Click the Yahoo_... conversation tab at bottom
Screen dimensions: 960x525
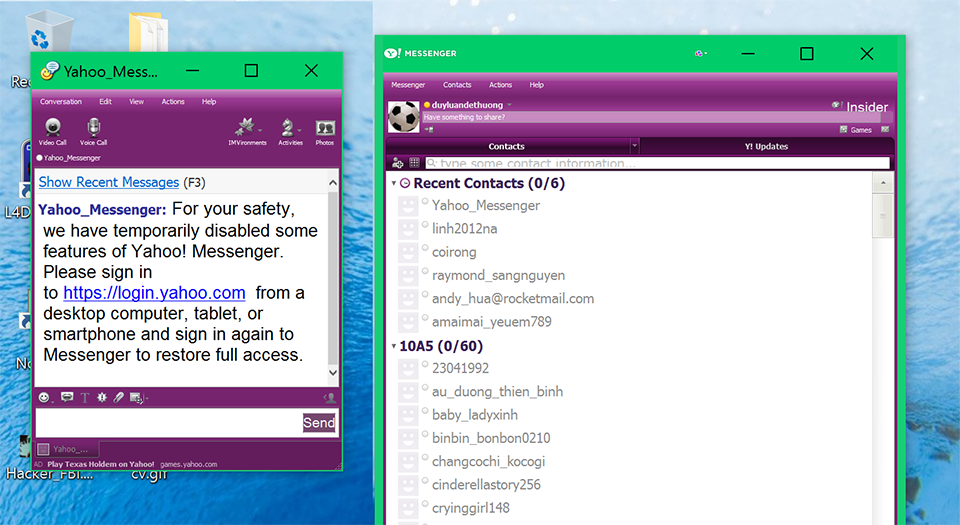(x=67, y=449)
